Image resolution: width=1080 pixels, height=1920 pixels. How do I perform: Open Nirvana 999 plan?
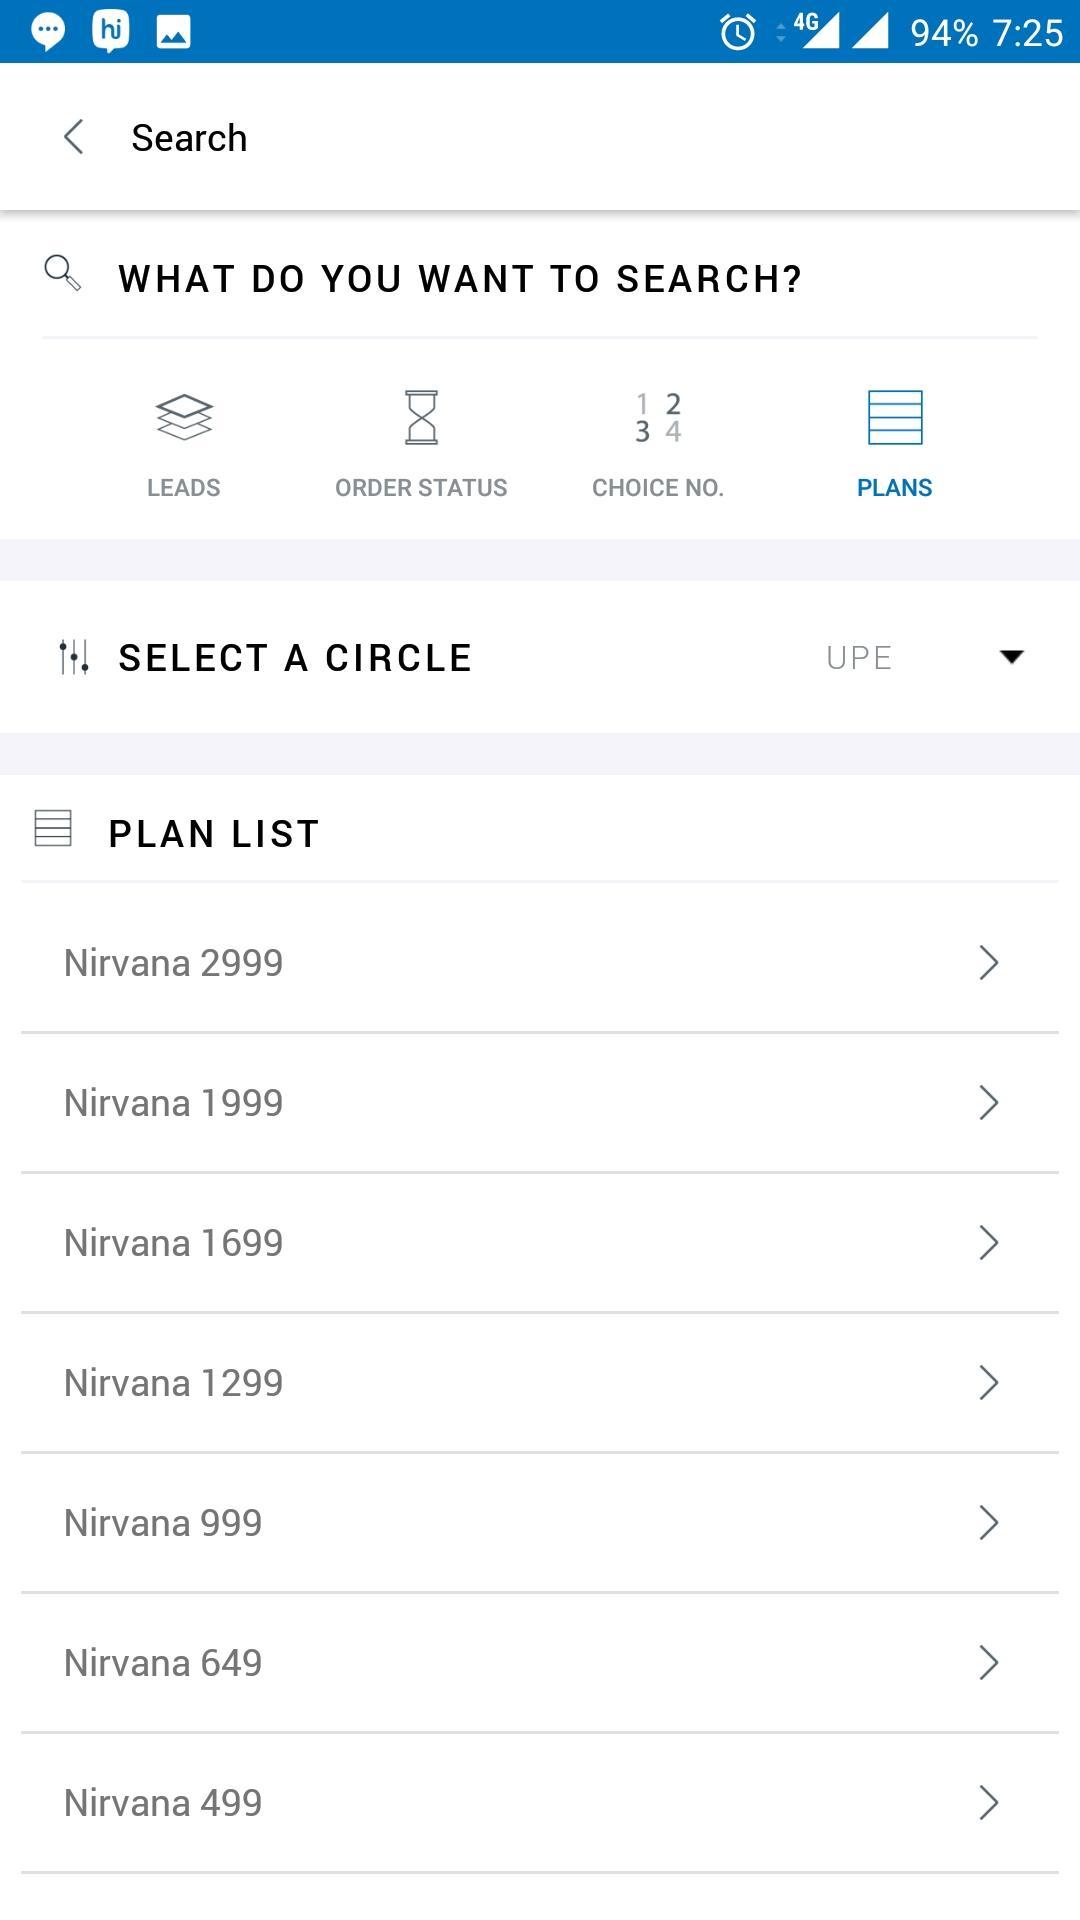(x=540, y=1523)
